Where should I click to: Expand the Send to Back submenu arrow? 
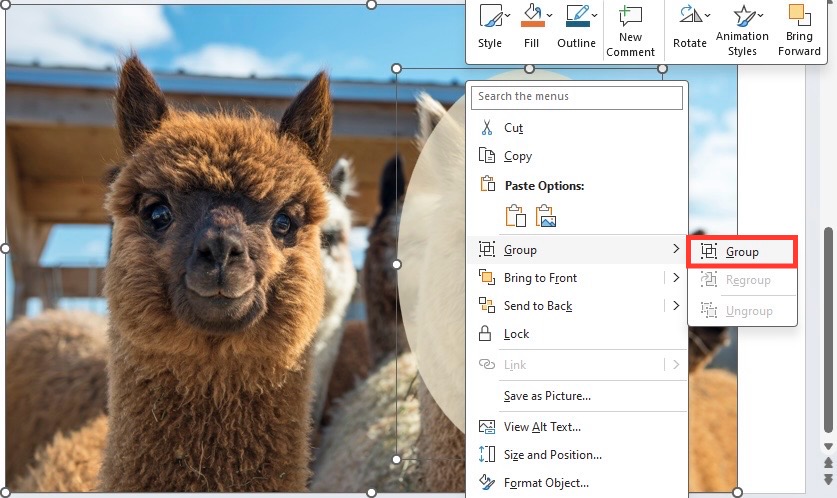point(676,305)
